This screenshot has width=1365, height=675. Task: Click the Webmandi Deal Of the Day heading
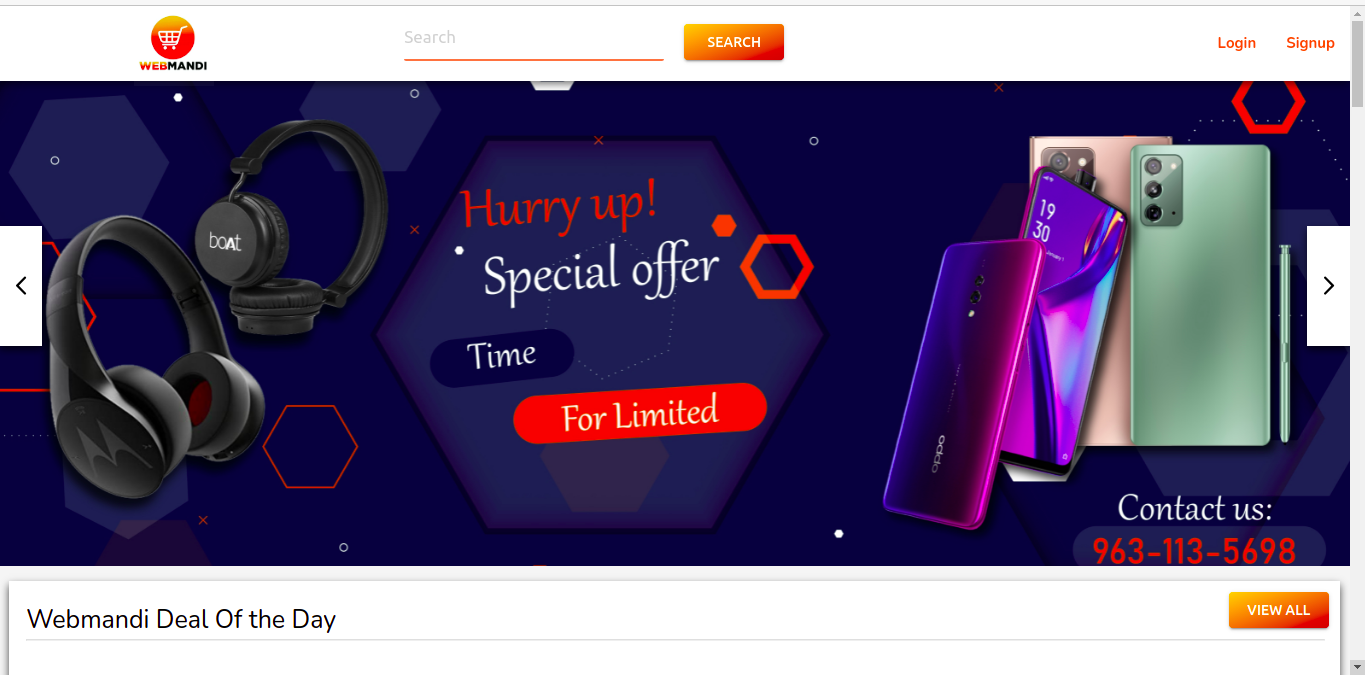[181, 619]
